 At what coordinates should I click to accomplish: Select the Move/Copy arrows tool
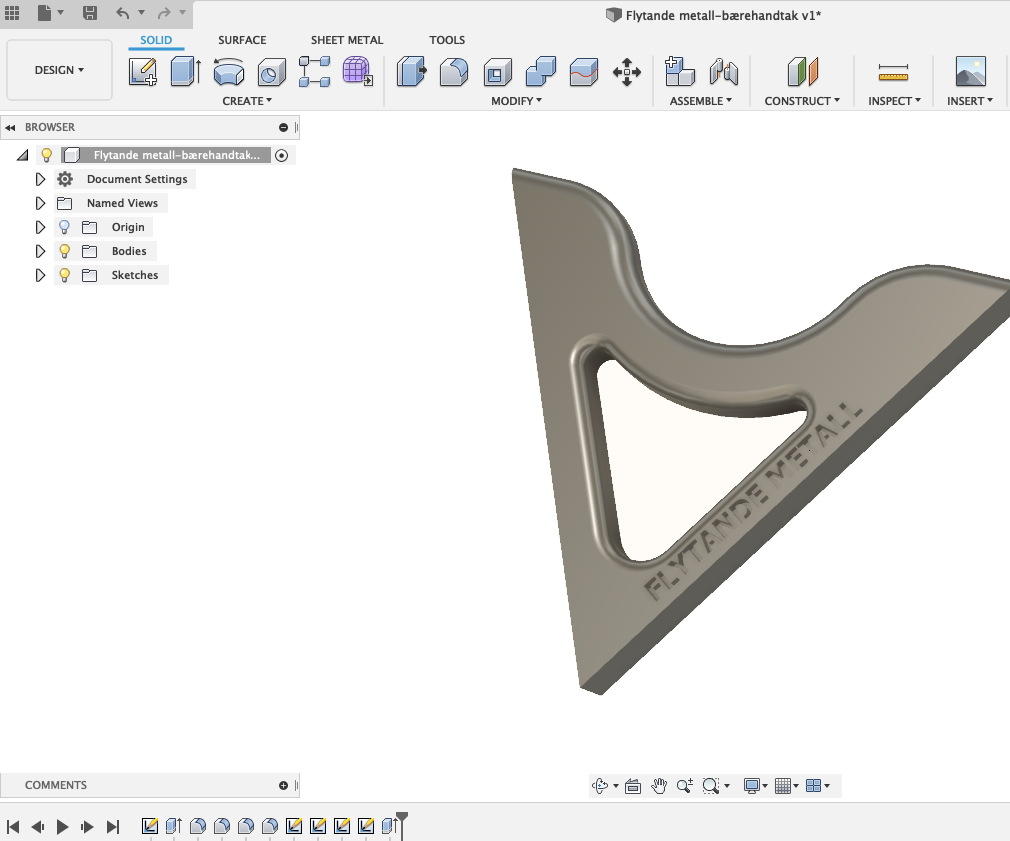[627, 71]
